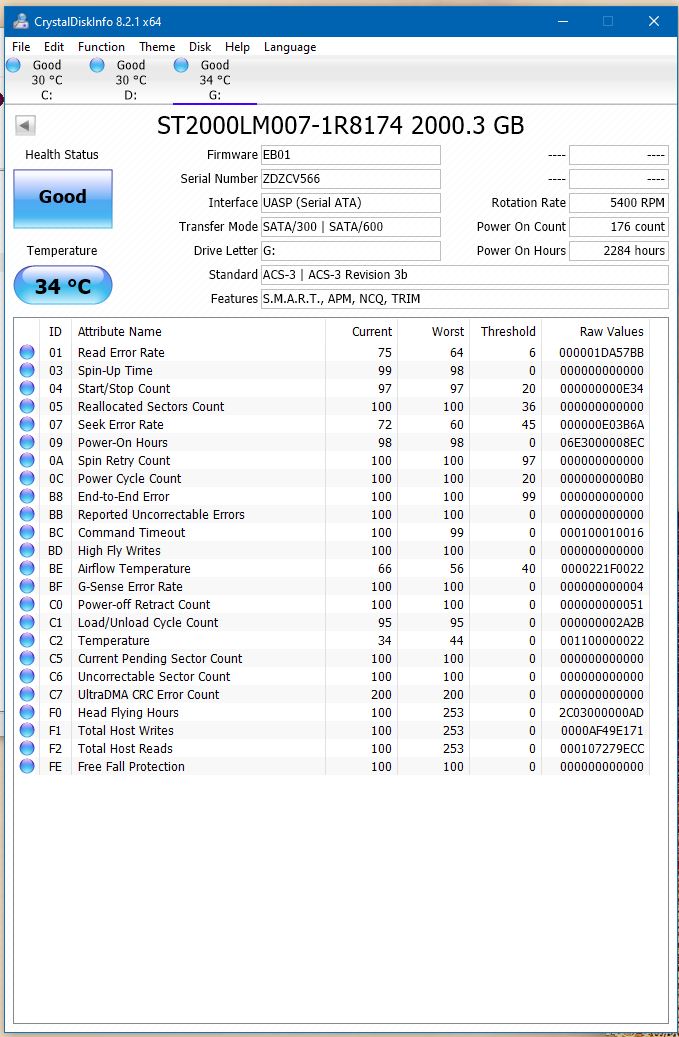Open the Edit menu
The height and width of the screenshot is (1037, 679).
(54, 47)
